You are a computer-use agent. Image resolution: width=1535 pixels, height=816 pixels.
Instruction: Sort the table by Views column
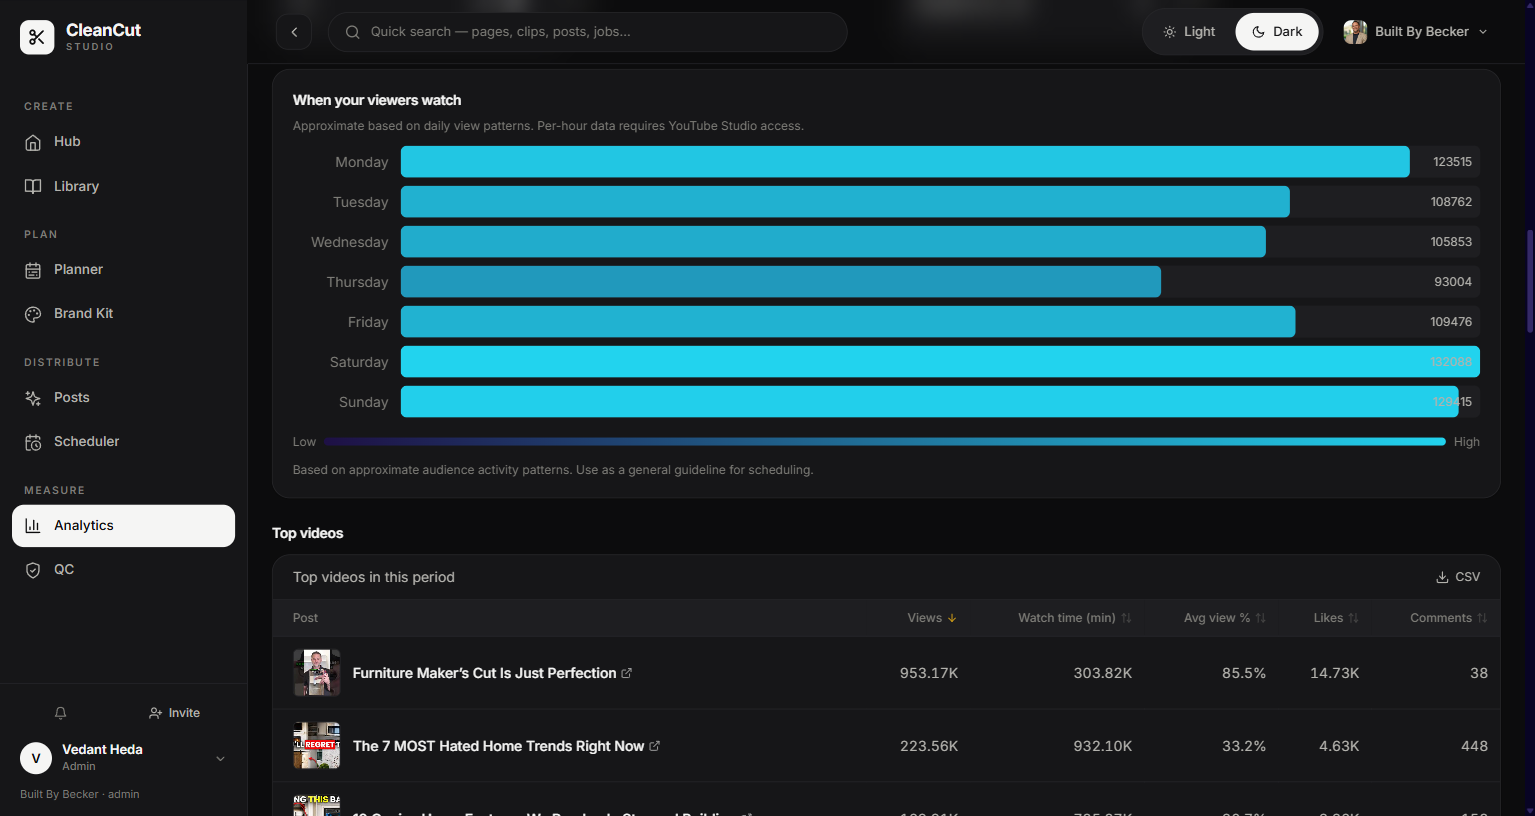click(932, 618)
